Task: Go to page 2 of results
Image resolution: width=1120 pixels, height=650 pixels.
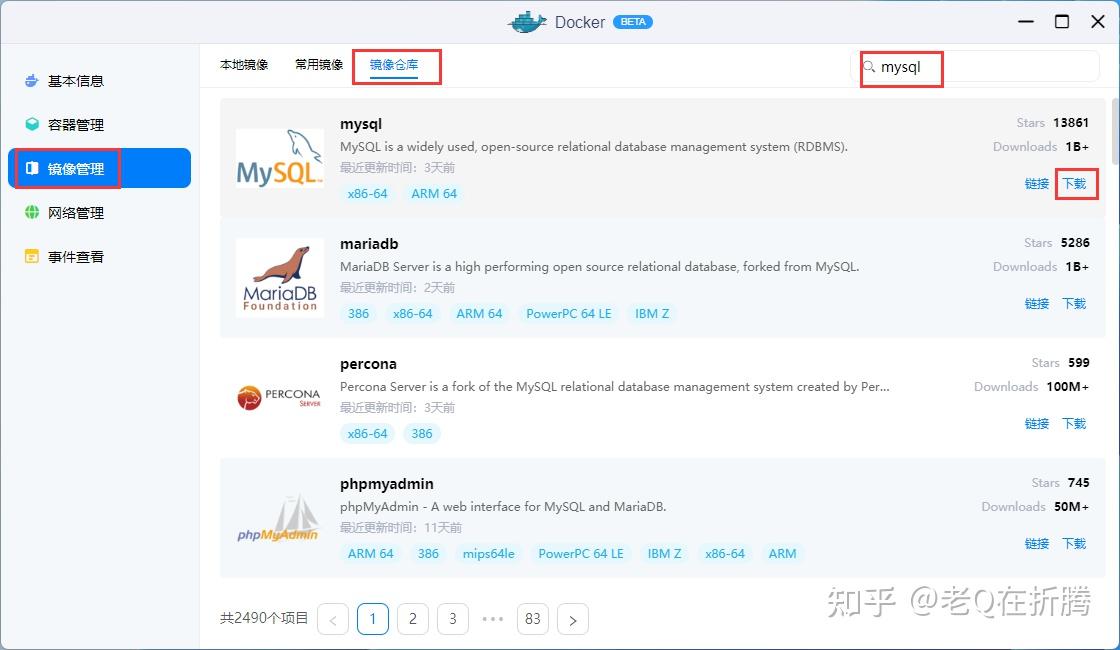Action: point(413,618)
